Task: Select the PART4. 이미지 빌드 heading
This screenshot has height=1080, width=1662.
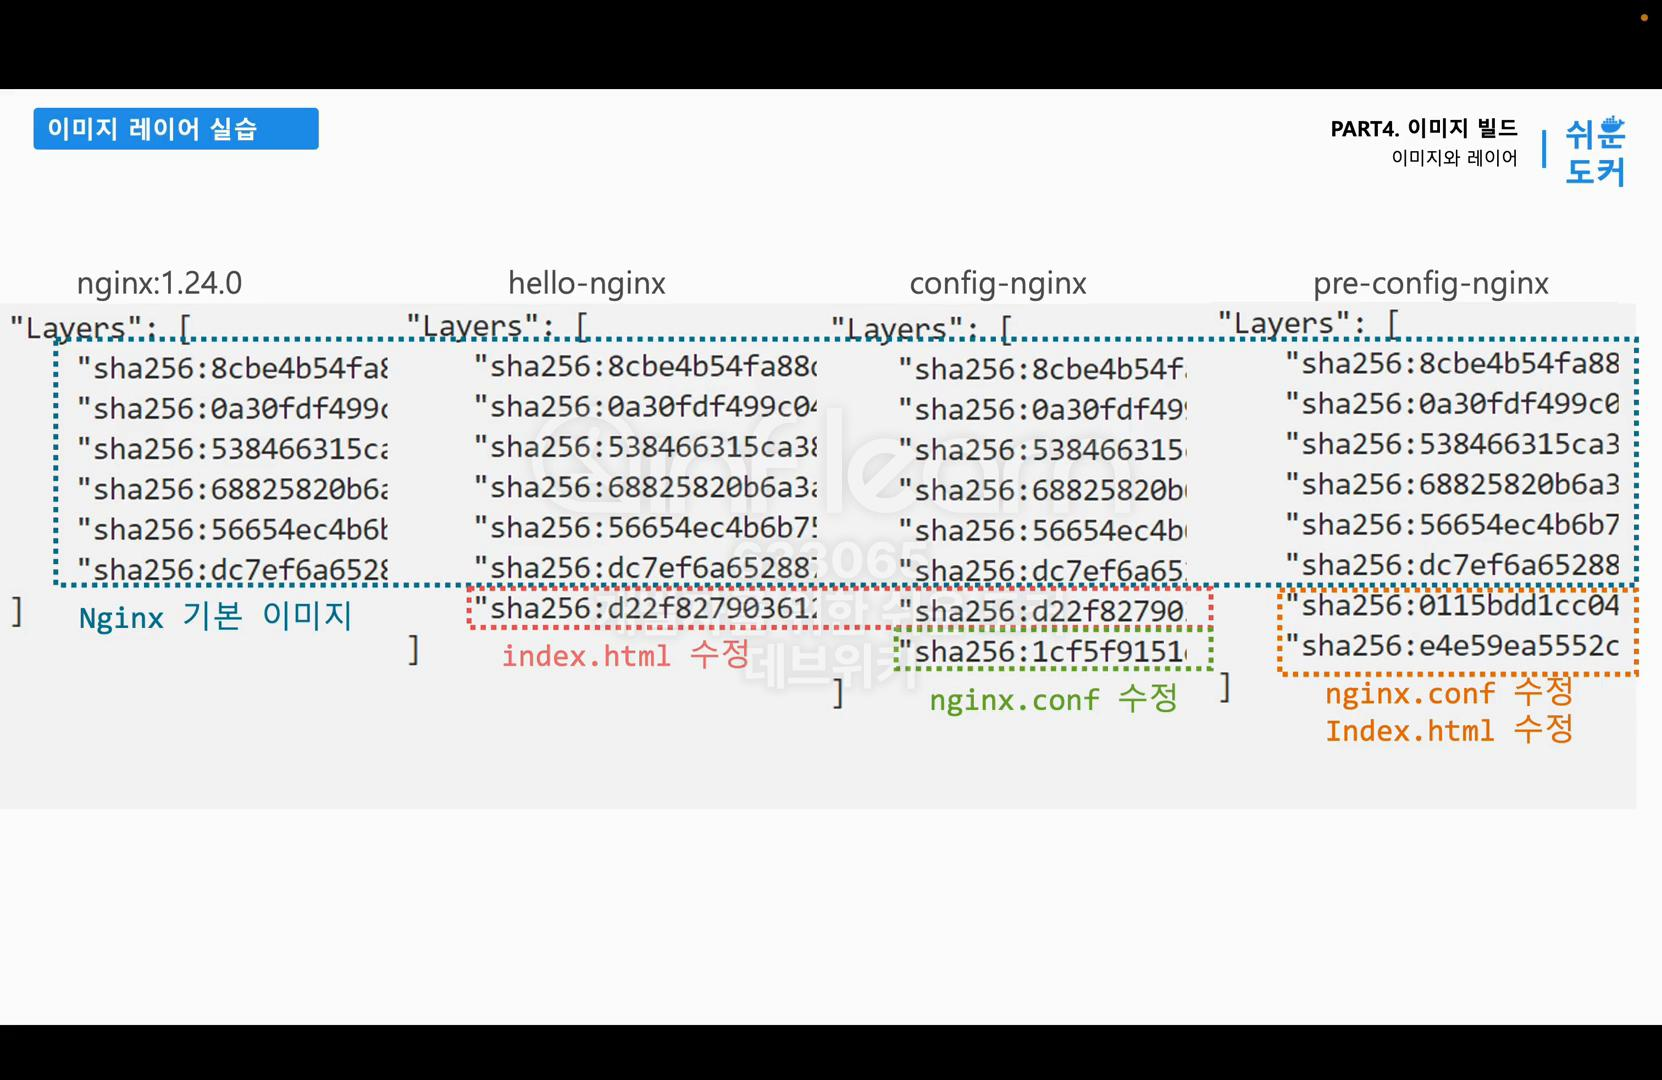Action: tap(1423, 128)
